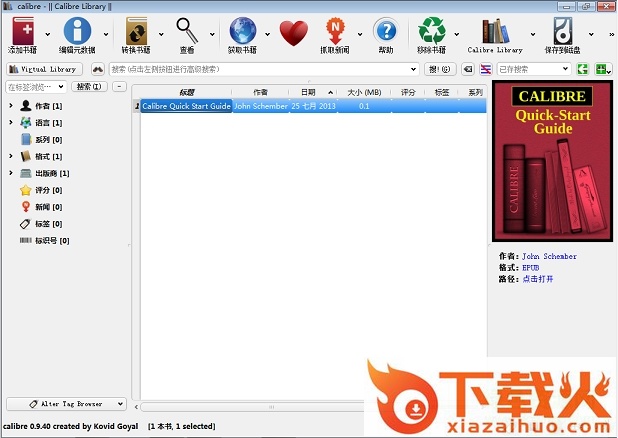
Task: Click the green save search plus icon
Action: coord(603,69)
